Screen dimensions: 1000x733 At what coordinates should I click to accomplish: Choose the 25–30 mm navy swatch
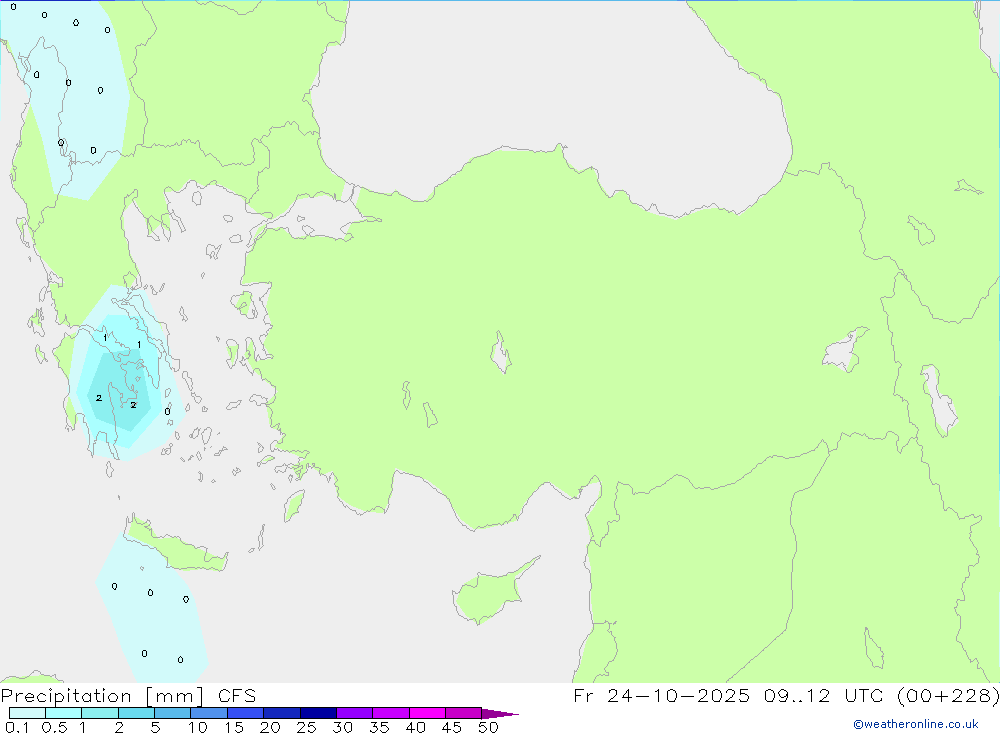pyautogui.click(x=318, y=713)
